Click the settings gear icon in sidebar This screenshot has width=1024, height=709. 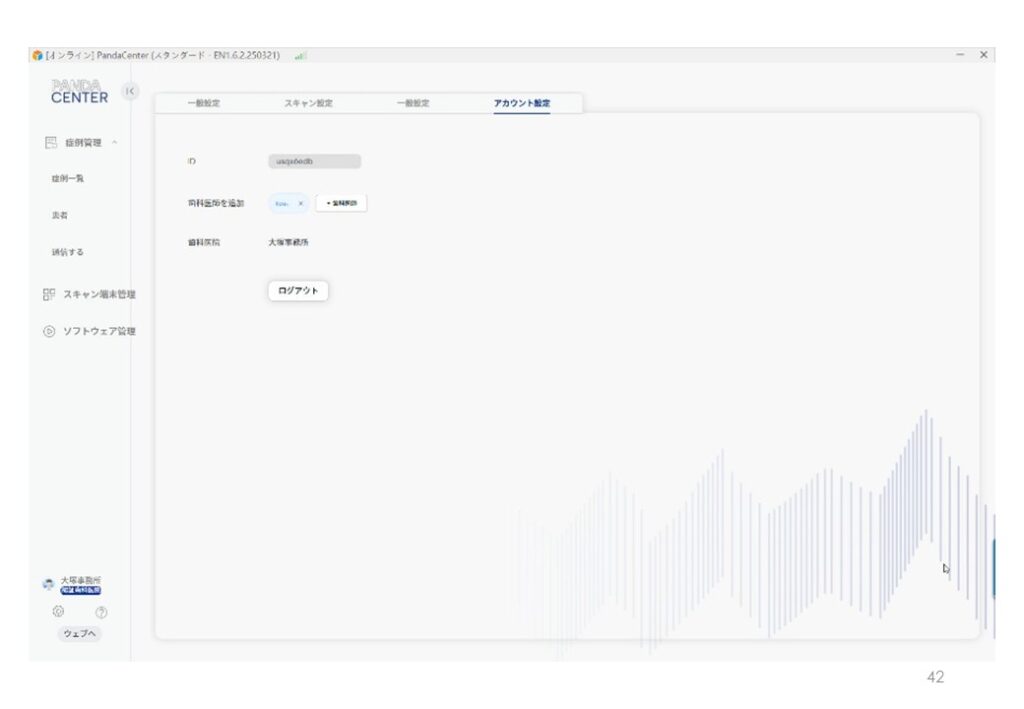(x=58, y=612)
